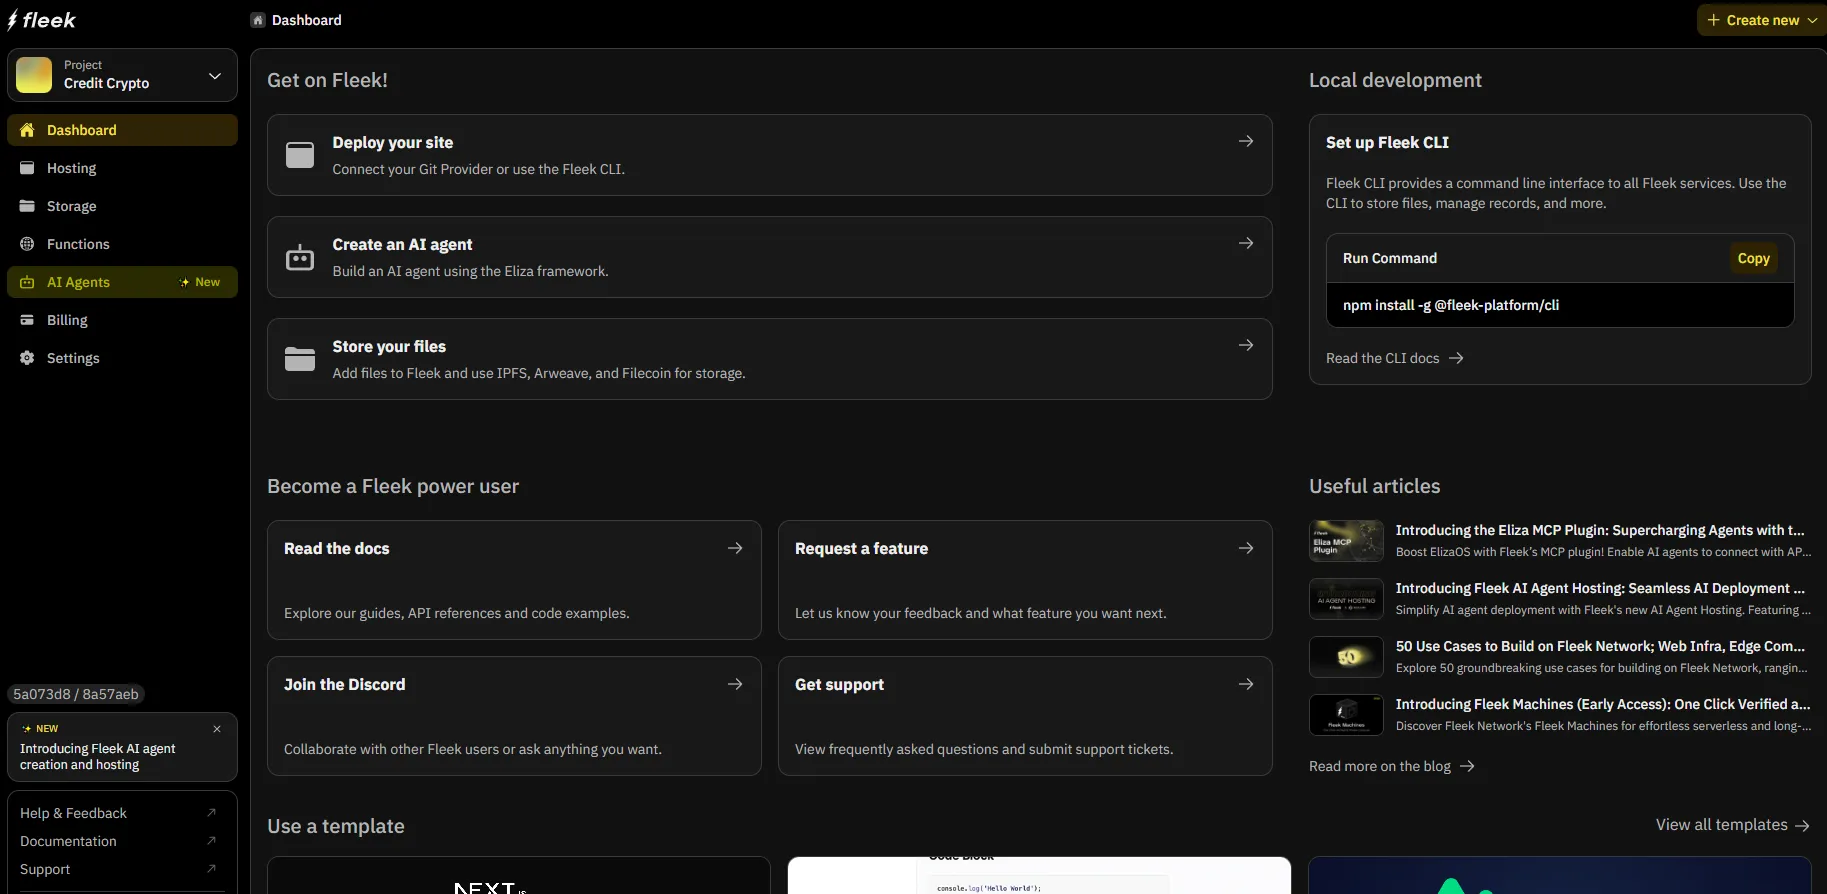This screenshot has height=894, width=1827.
Task: Click the Fleek logo in the header
Action: point(42,20)
